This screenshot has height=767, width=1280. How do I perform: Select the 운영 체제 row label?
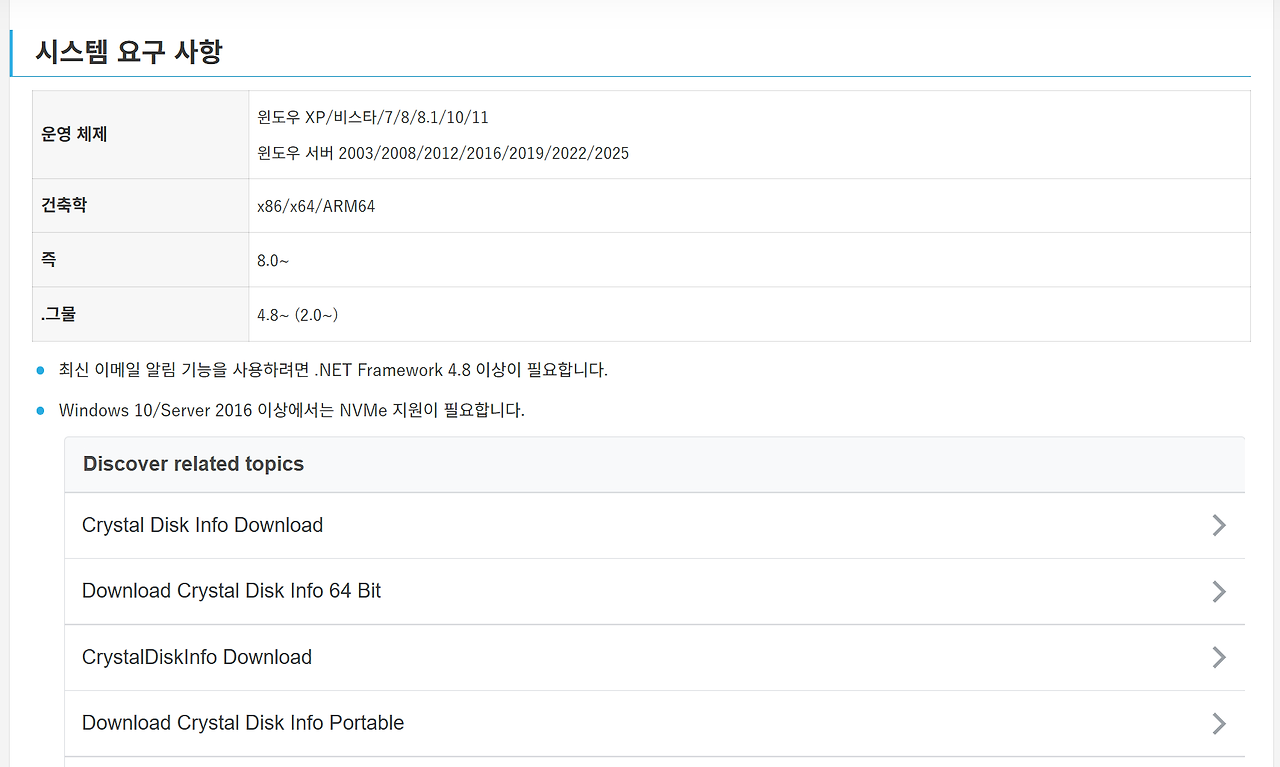click(74, 134)
